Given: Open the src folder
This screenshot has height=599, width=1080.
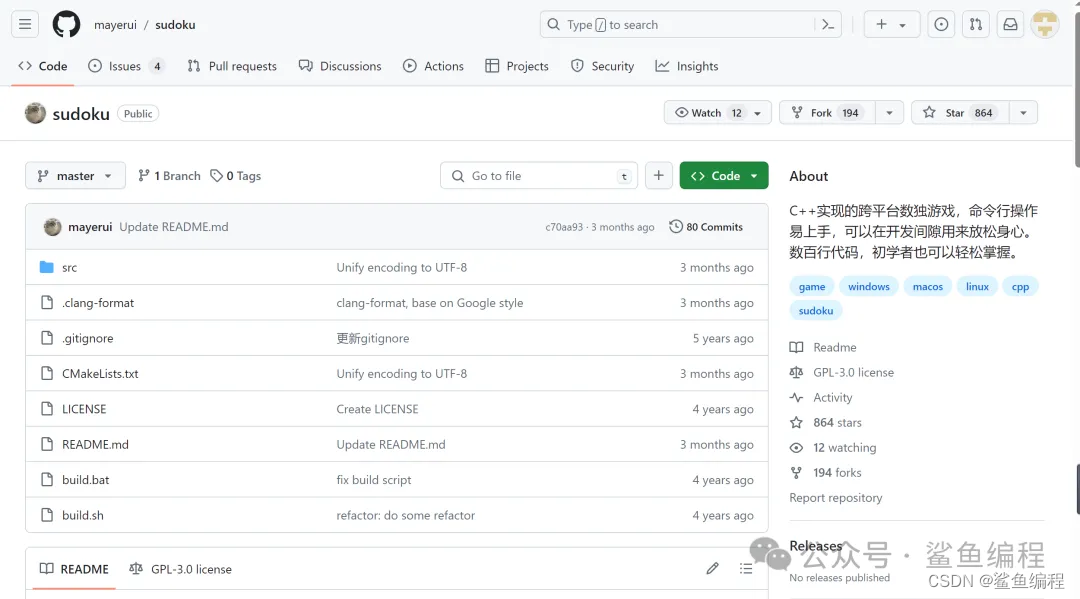Looking at the screenshot, I should 70,268.
